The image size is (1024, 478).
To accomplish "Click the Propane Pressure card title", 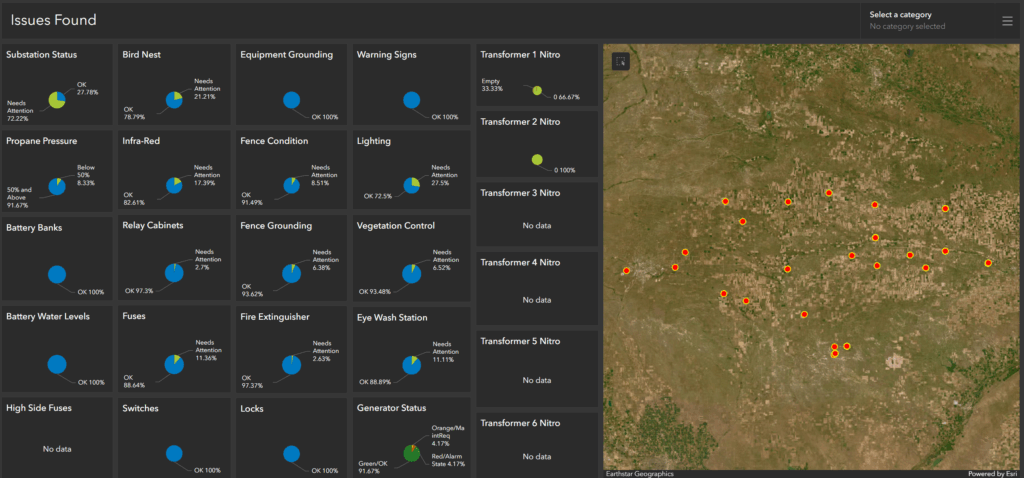I will click(42, 141).
